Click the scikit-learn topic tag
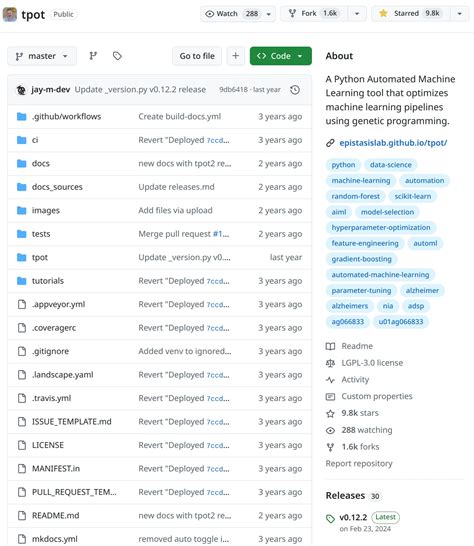The width and height of the screenshot is (474, 546). (413, 196)
